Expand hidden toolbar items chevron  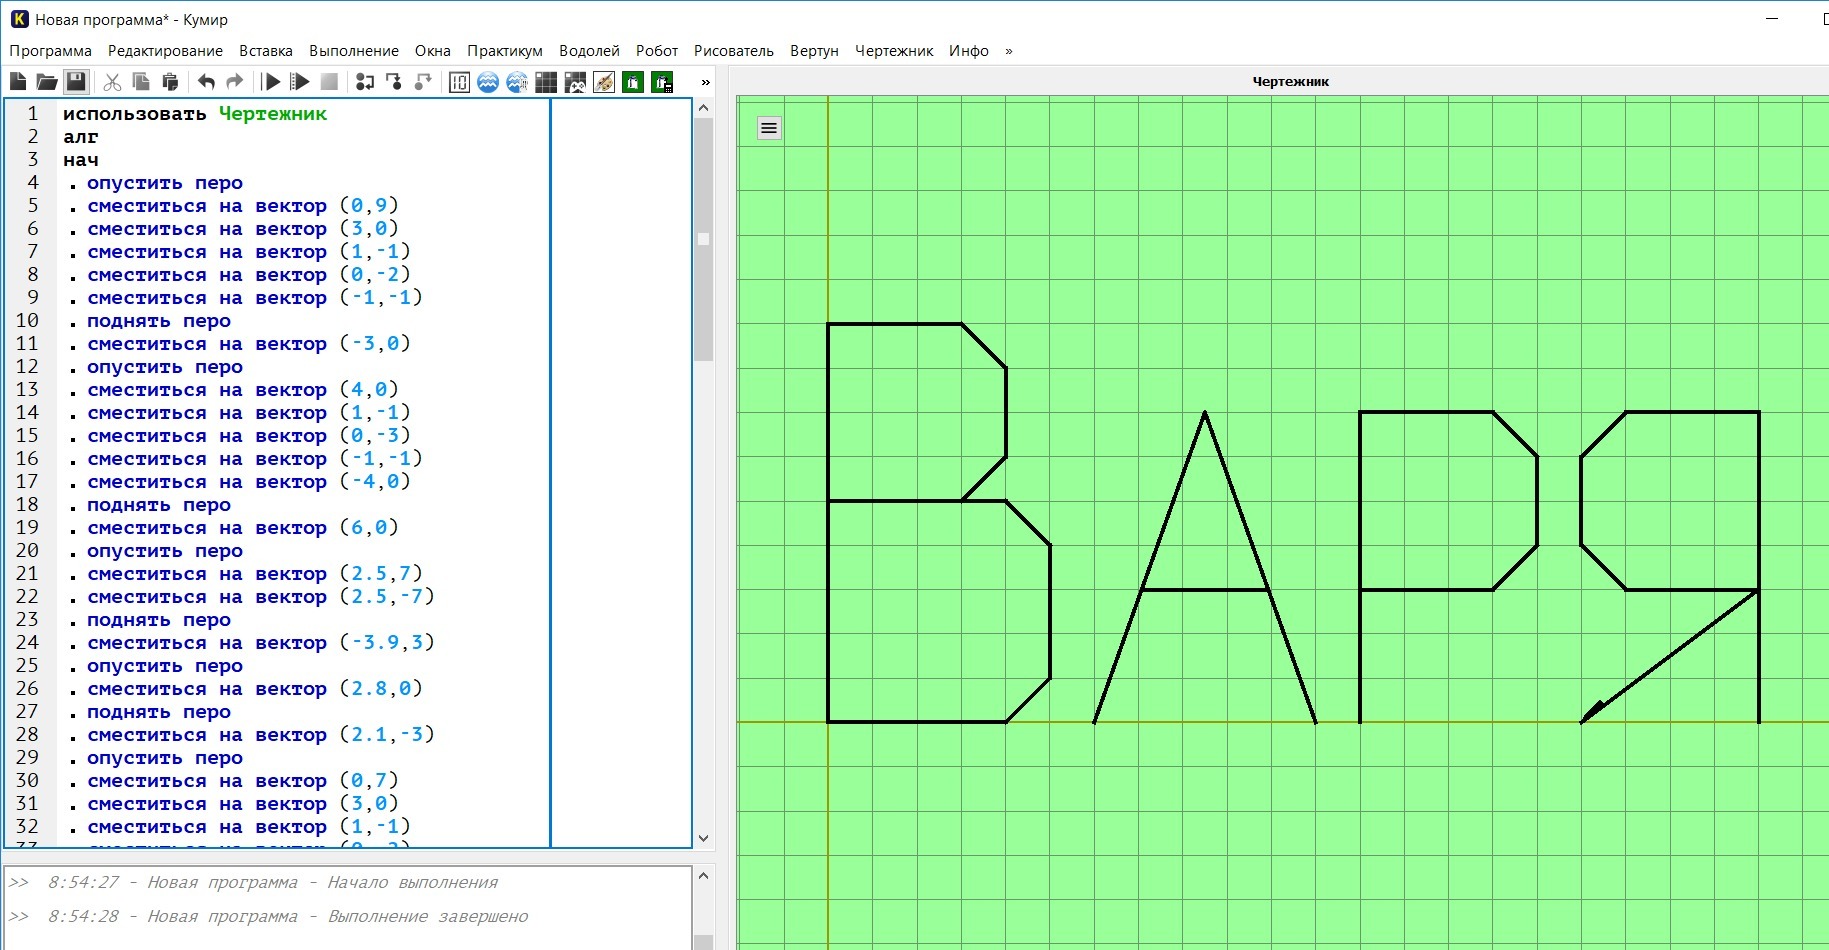[705, 82]
